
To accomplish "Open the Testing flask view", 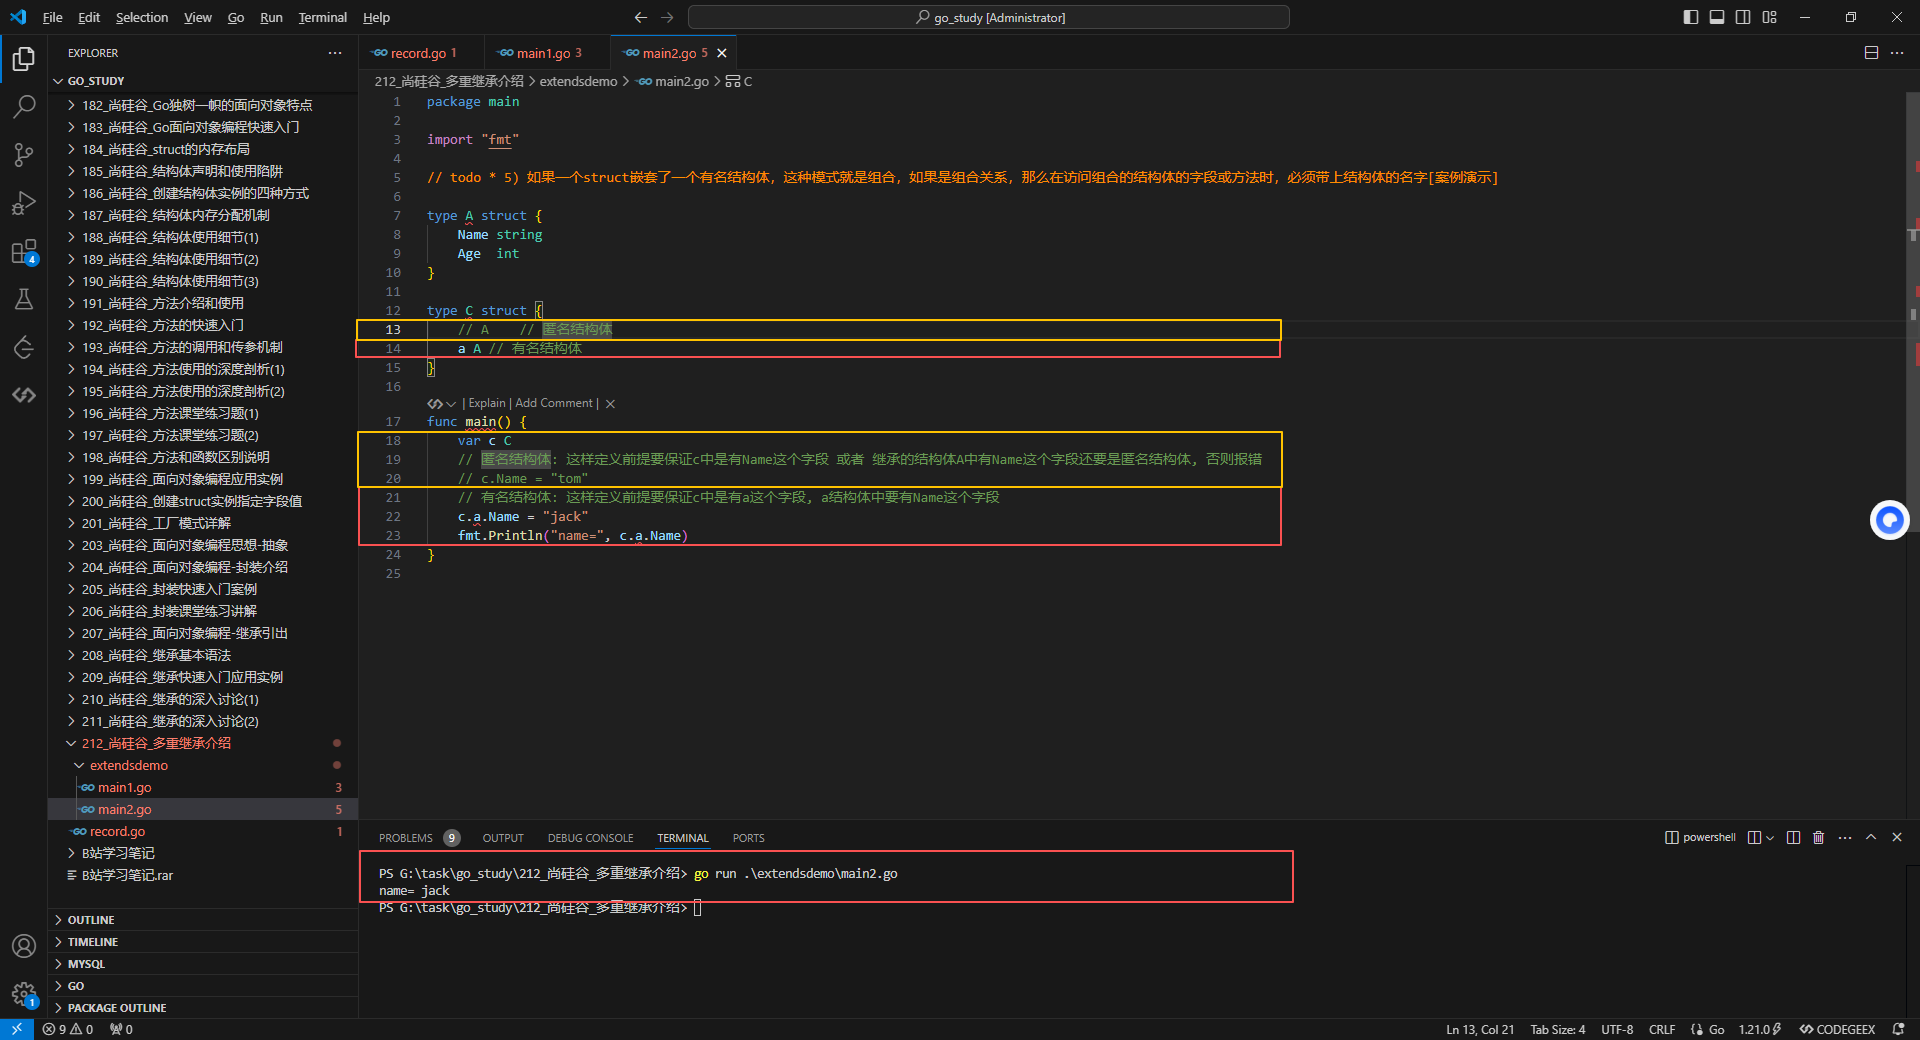I will (x=24, y=299).
